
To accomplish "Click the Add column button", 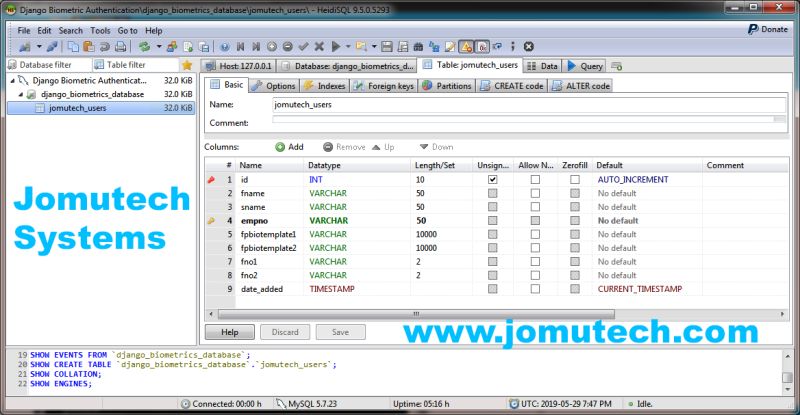I will click(x=289, y=147).
